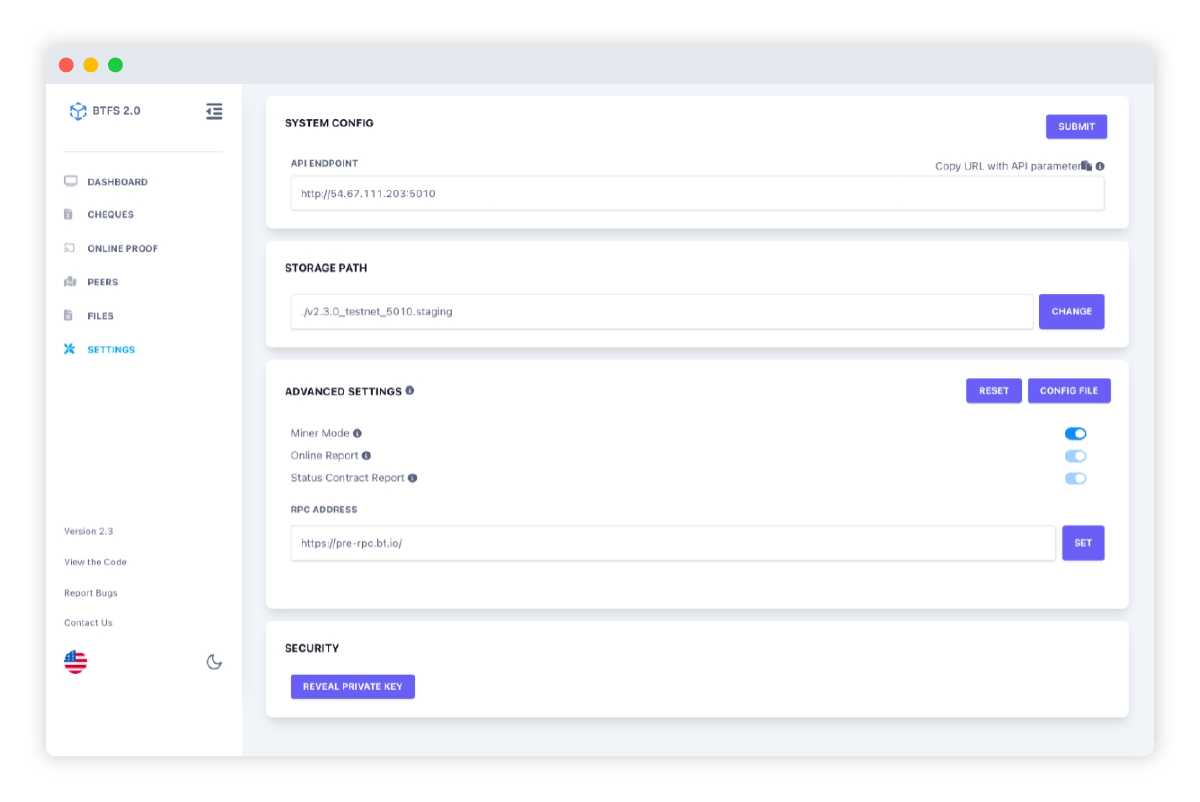
Task: Click info icon next to Copy URL
Action: coord(1100,166)
